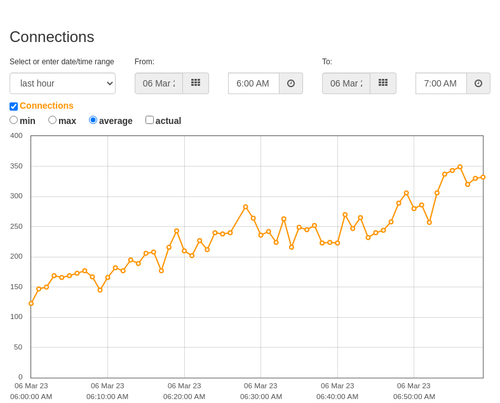
Task: Click the last data point on the chart
Action: click(x=483, y=177)
